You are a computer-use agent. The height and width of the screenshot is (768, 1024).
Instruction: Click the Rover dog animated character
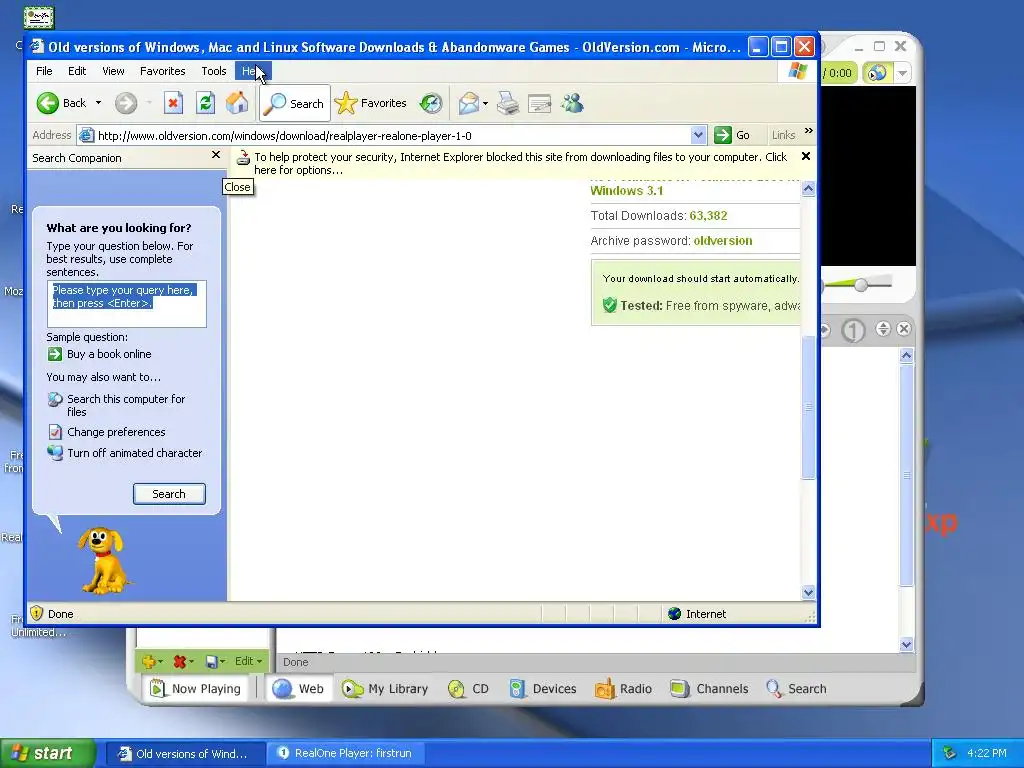click(x=102, y=560)
